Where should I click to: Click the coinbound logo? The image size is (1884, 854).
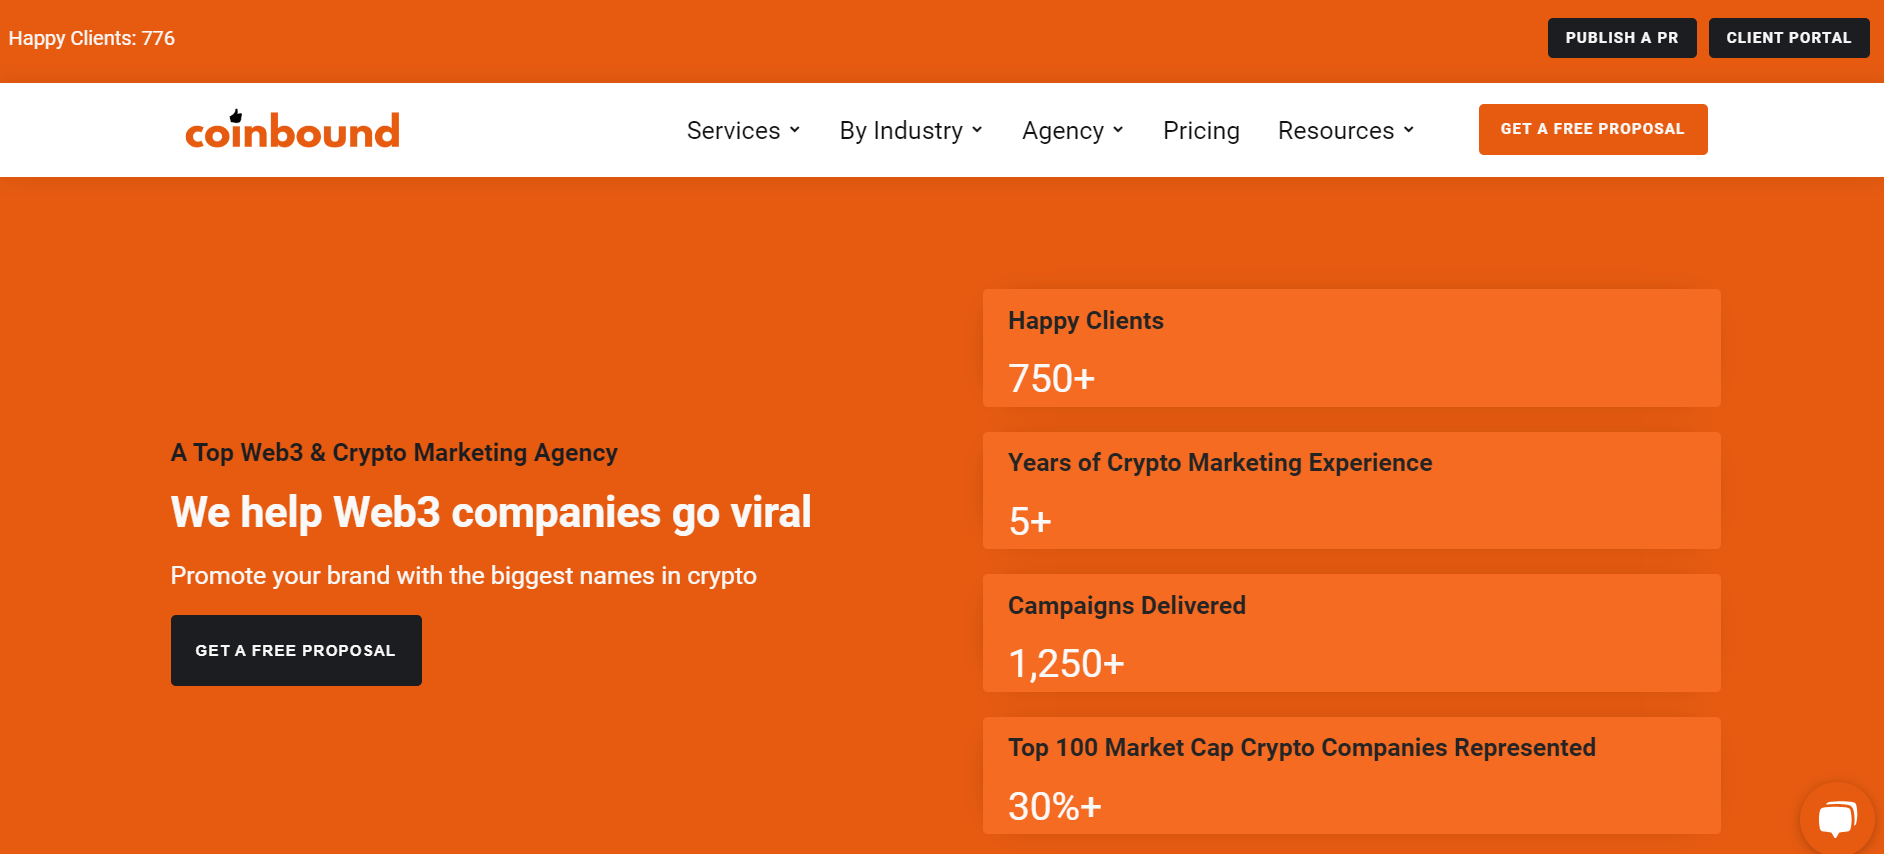point(292,130)
